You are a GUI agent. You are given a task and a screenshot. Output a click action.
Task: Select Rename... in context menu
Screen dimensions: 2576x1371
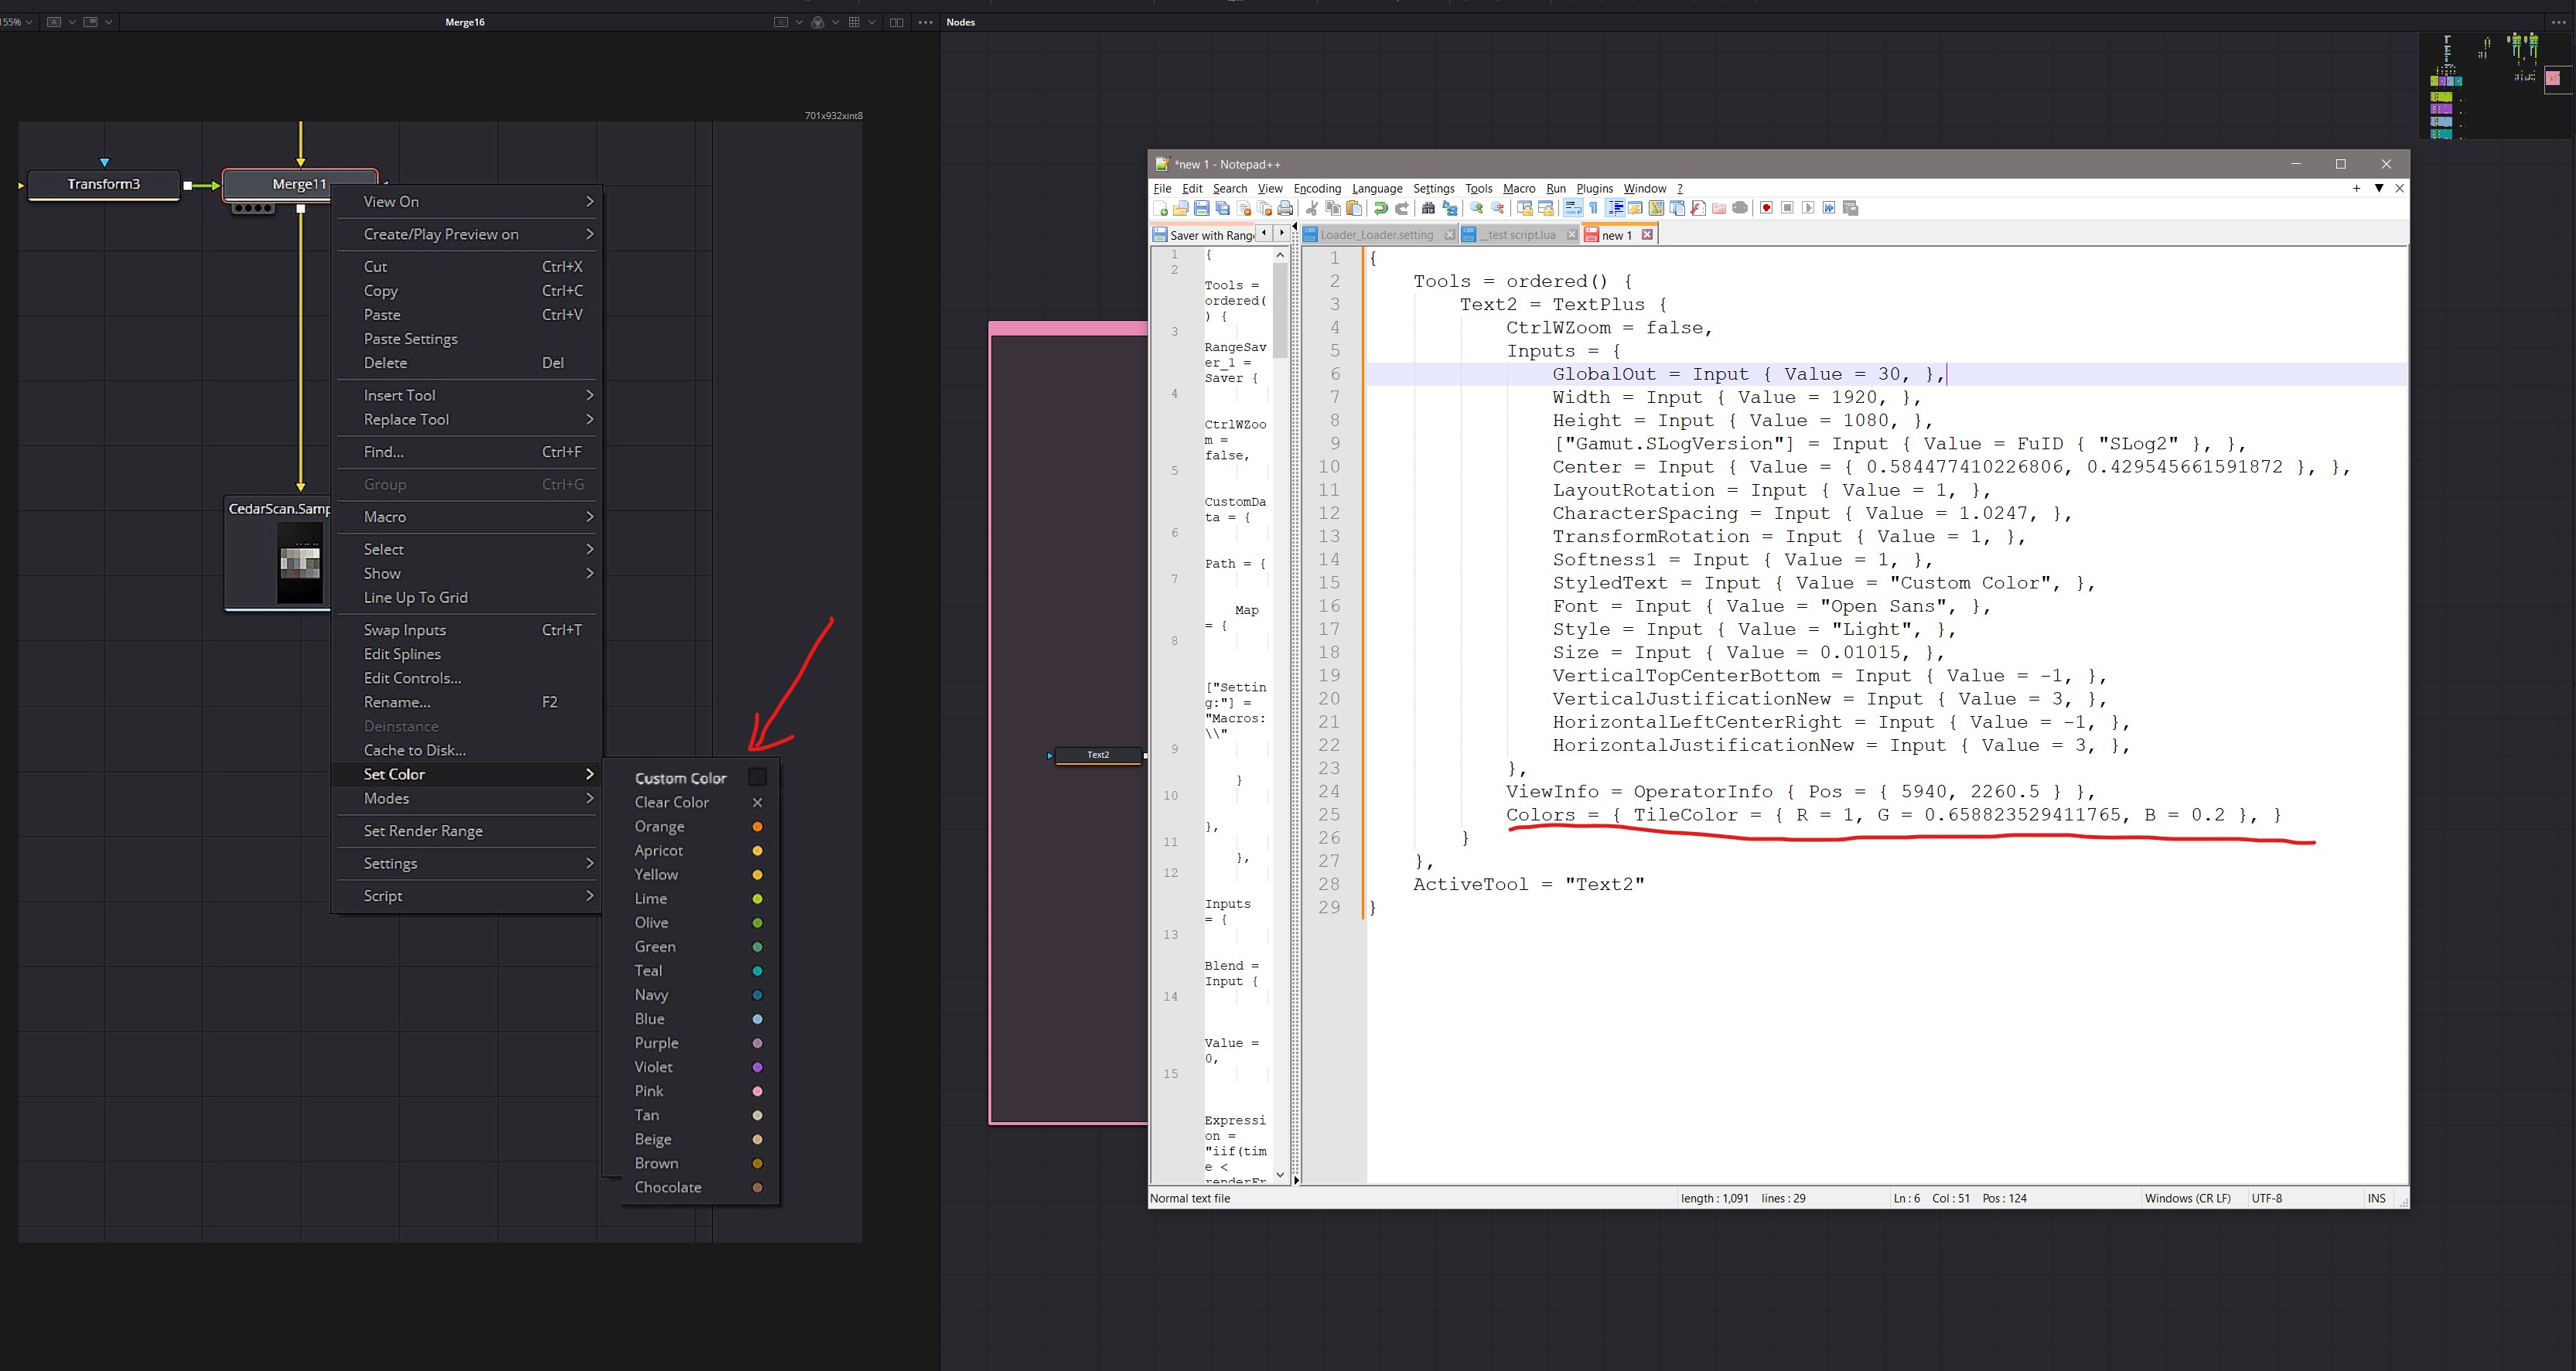(x=467, y=702)
